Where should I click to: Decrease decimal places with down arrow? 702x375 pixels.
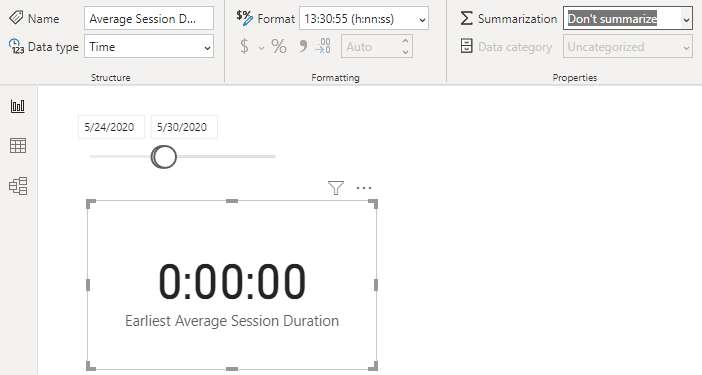(406, 52)
